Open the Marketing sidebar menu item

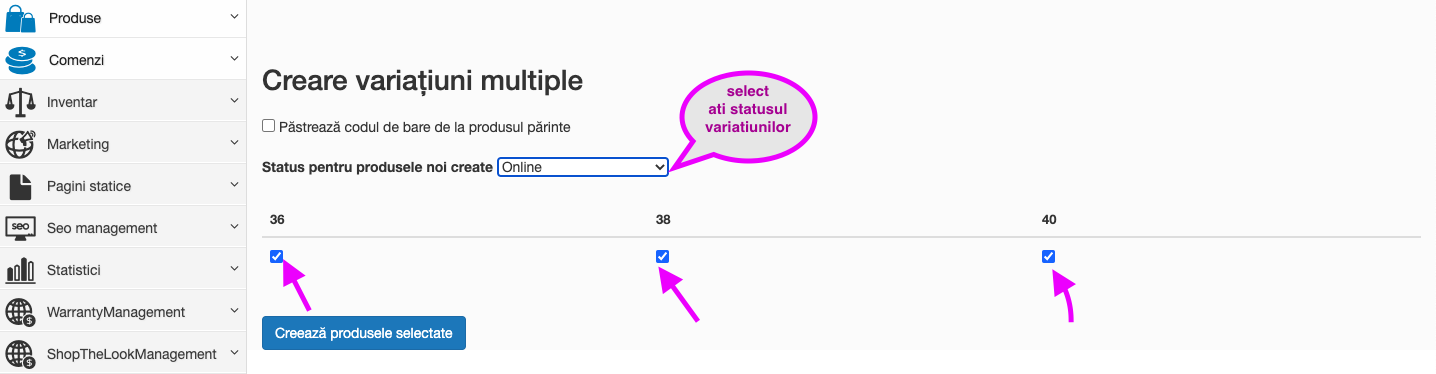tap(123, 144)
